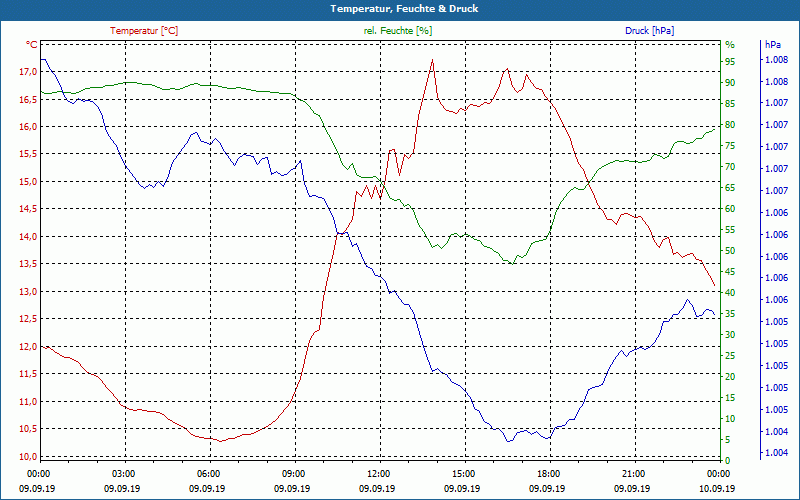Click the 70 humidity axis value

tap(730, 167)
